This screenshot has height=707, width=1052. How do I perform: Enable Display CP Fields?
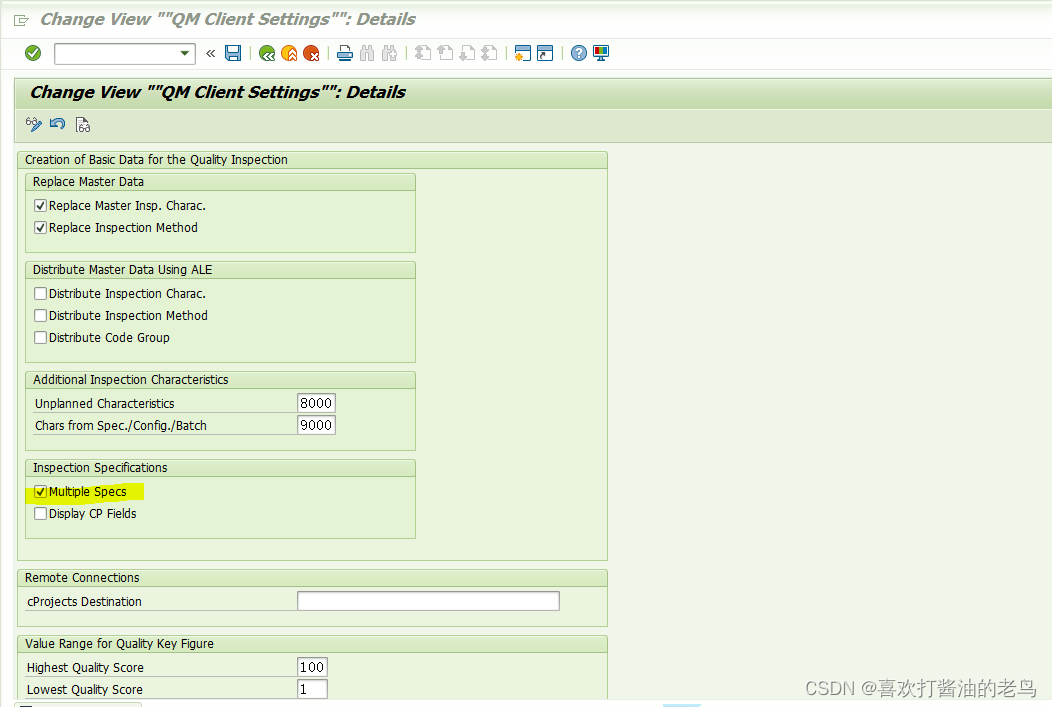coord(39,513)
